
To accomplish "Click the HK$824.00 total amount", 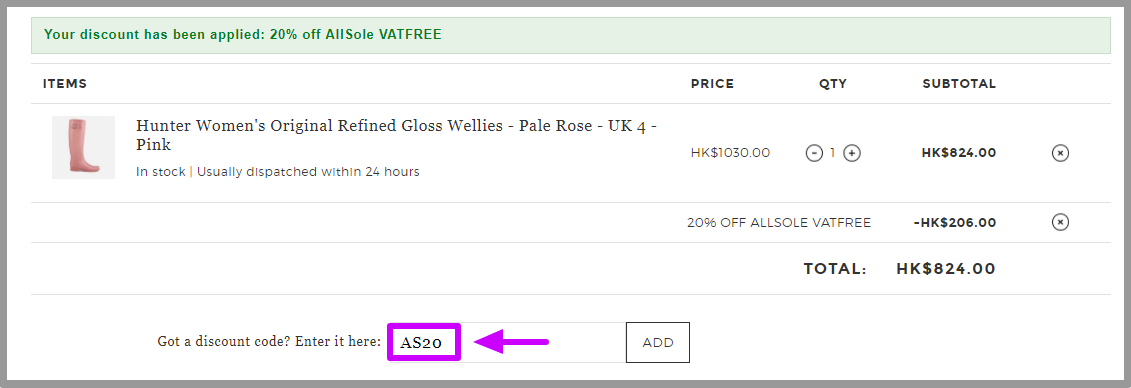I will [x=946, y=269].
